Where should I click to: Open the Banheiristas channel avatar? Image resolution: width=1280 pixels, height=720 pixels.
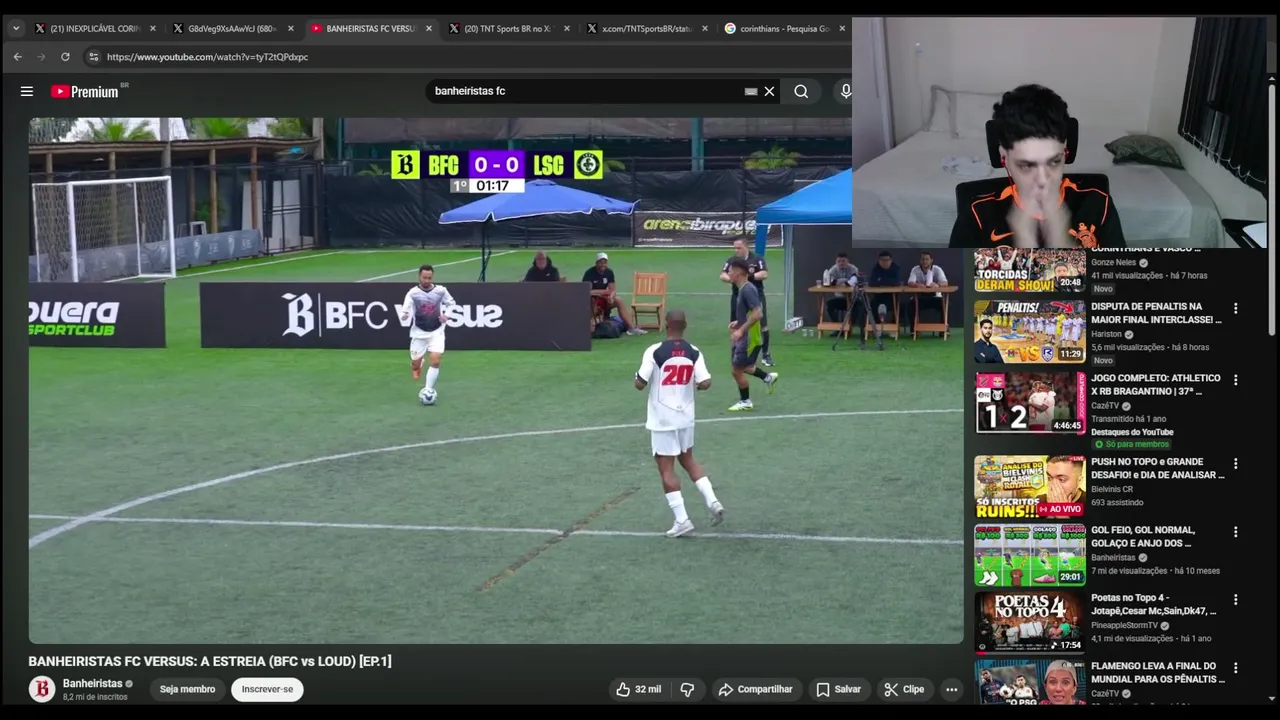pos(42,689)
